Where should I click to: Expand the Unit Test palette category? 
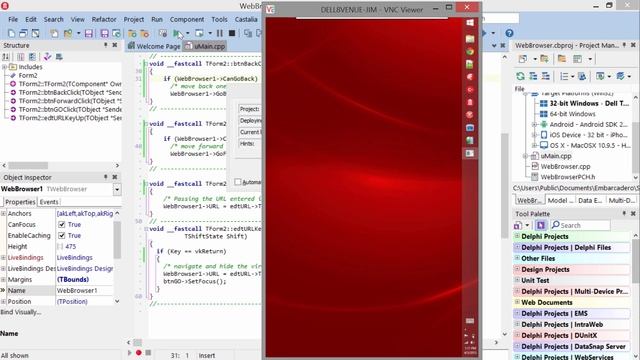tap(517, 280)
